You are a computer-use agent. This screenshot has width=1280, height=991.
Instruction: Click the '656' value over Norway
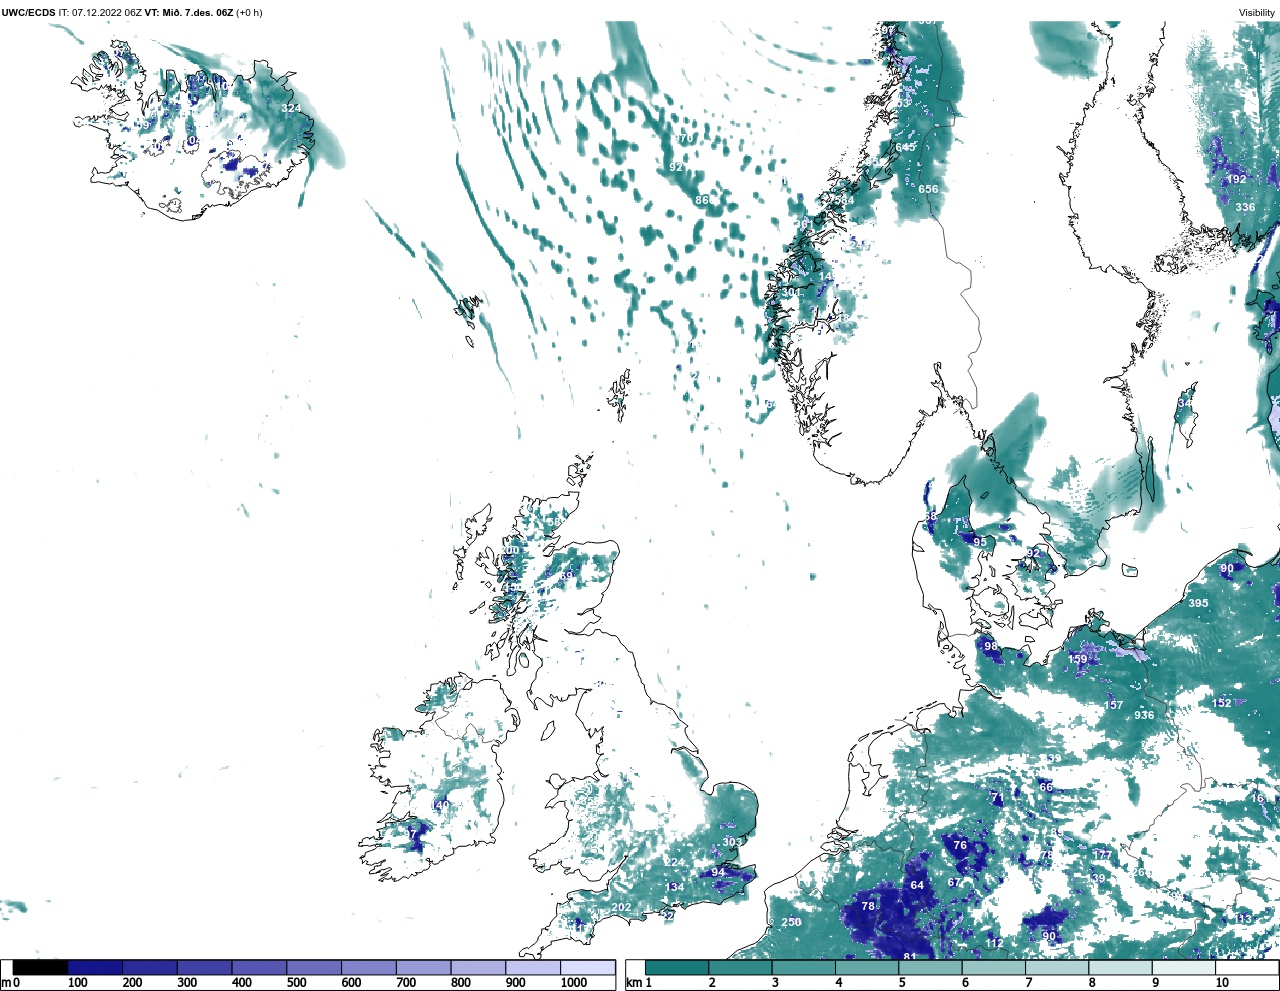coord(929,189)
